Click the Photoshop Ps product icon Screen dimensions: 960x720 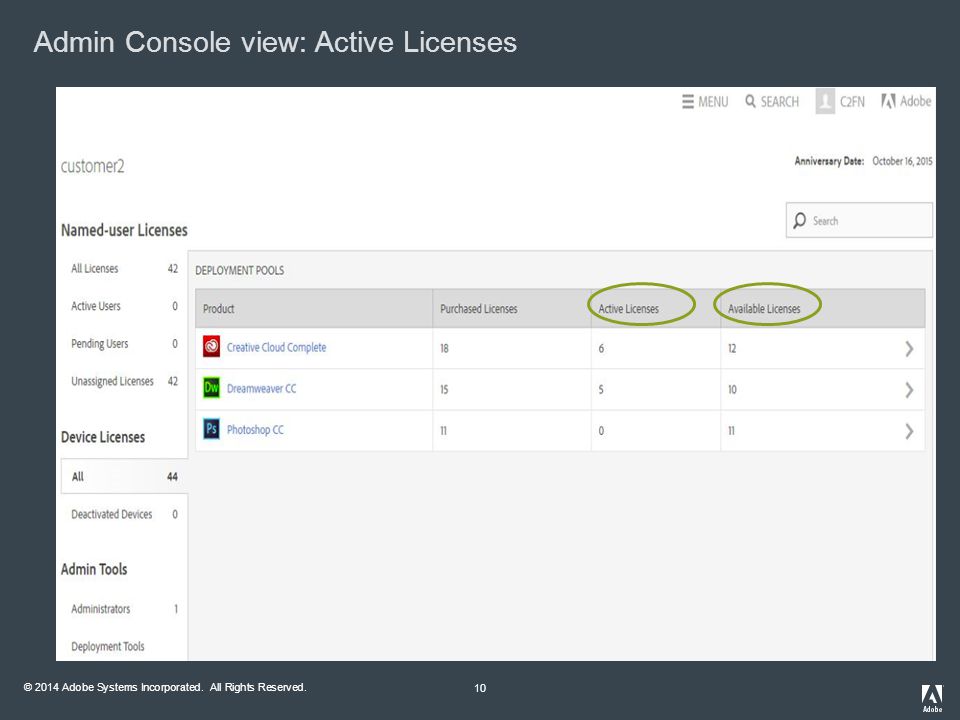tap(211, 429)
